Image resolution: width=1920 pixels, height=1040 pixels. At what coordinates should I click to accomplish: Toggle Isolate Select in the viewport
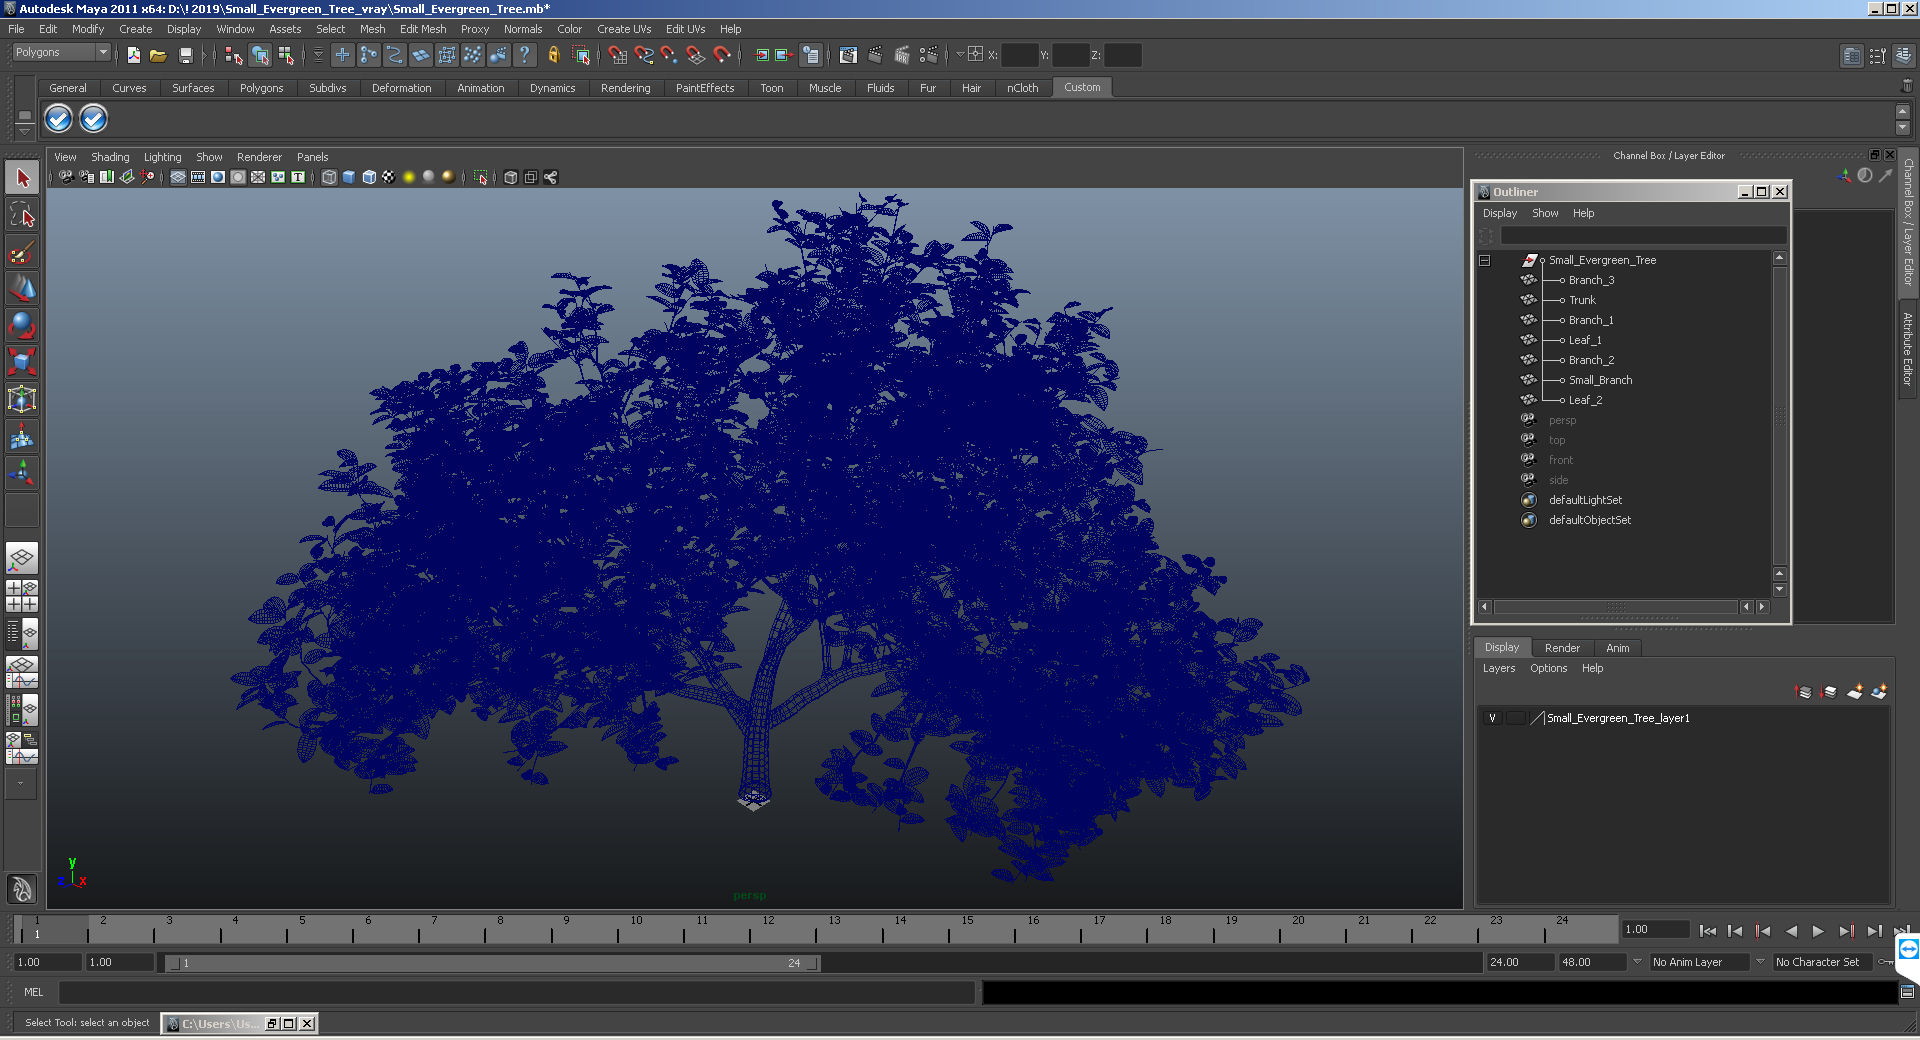(x=481, y=177)
